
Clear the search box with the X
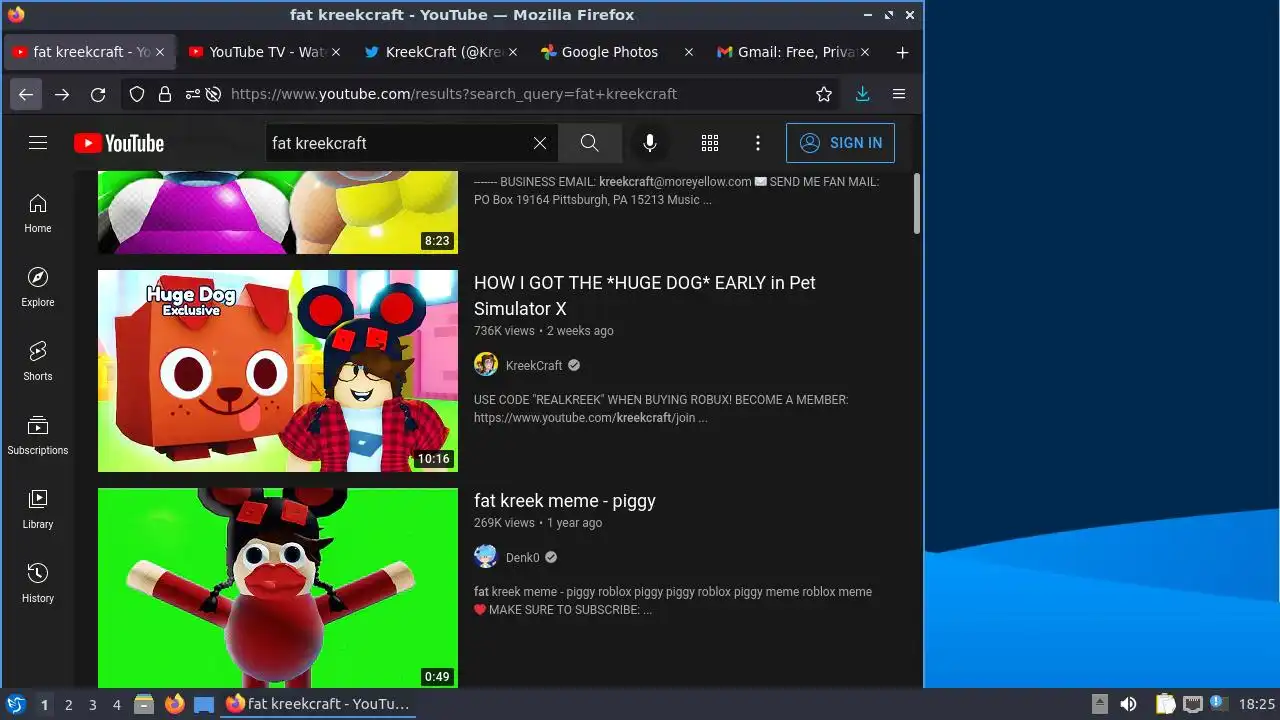(540, 143)
